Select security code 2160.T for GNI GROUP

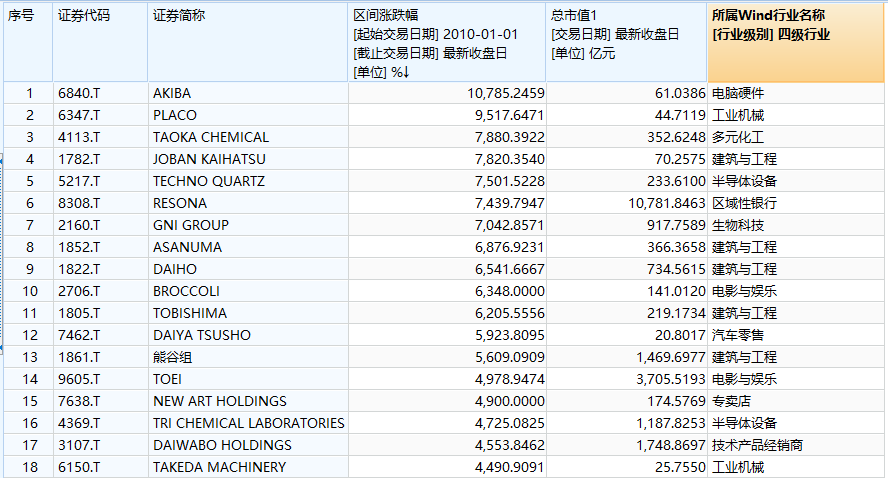click(79, 225)
